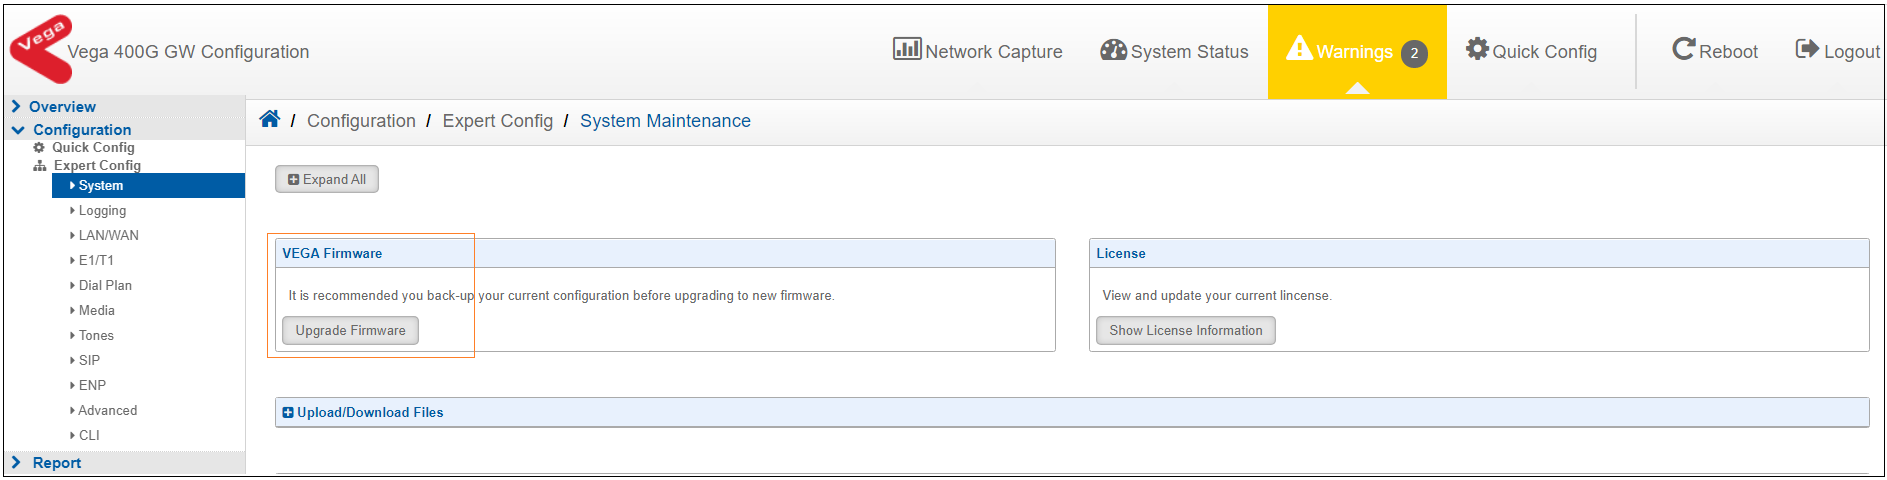
Task: Choose Logout in the header
Action: 1838,51
